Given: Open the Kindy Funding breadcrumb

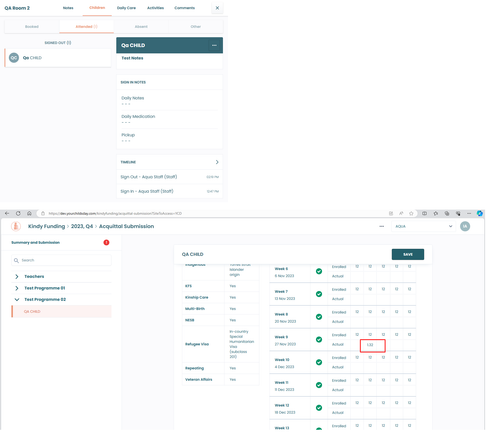Looking at the screenshot, I should coord(46,226).
